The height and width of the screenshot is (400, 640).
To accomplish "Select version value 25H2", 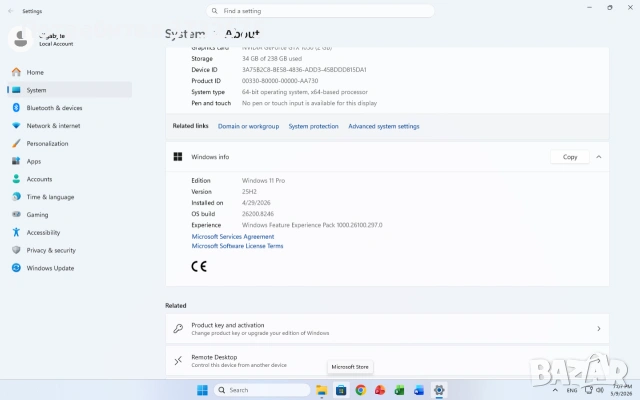I will [249, 191].
